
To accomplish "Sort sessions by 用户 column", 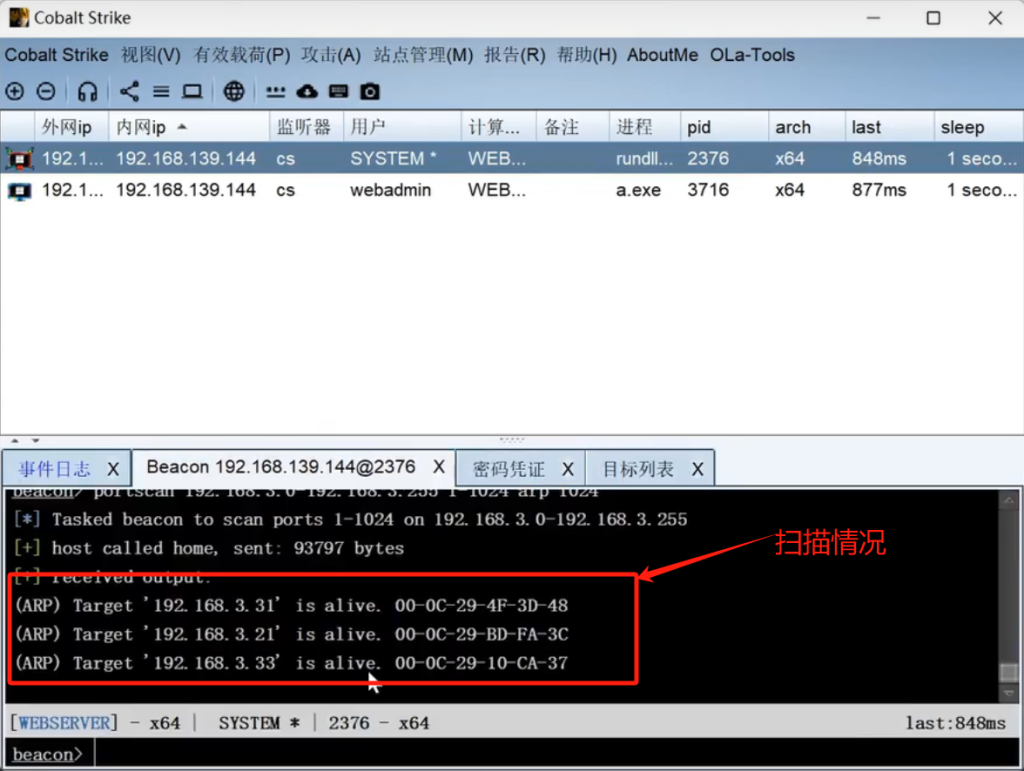I will pyautogui.click(x=402, y=127).
